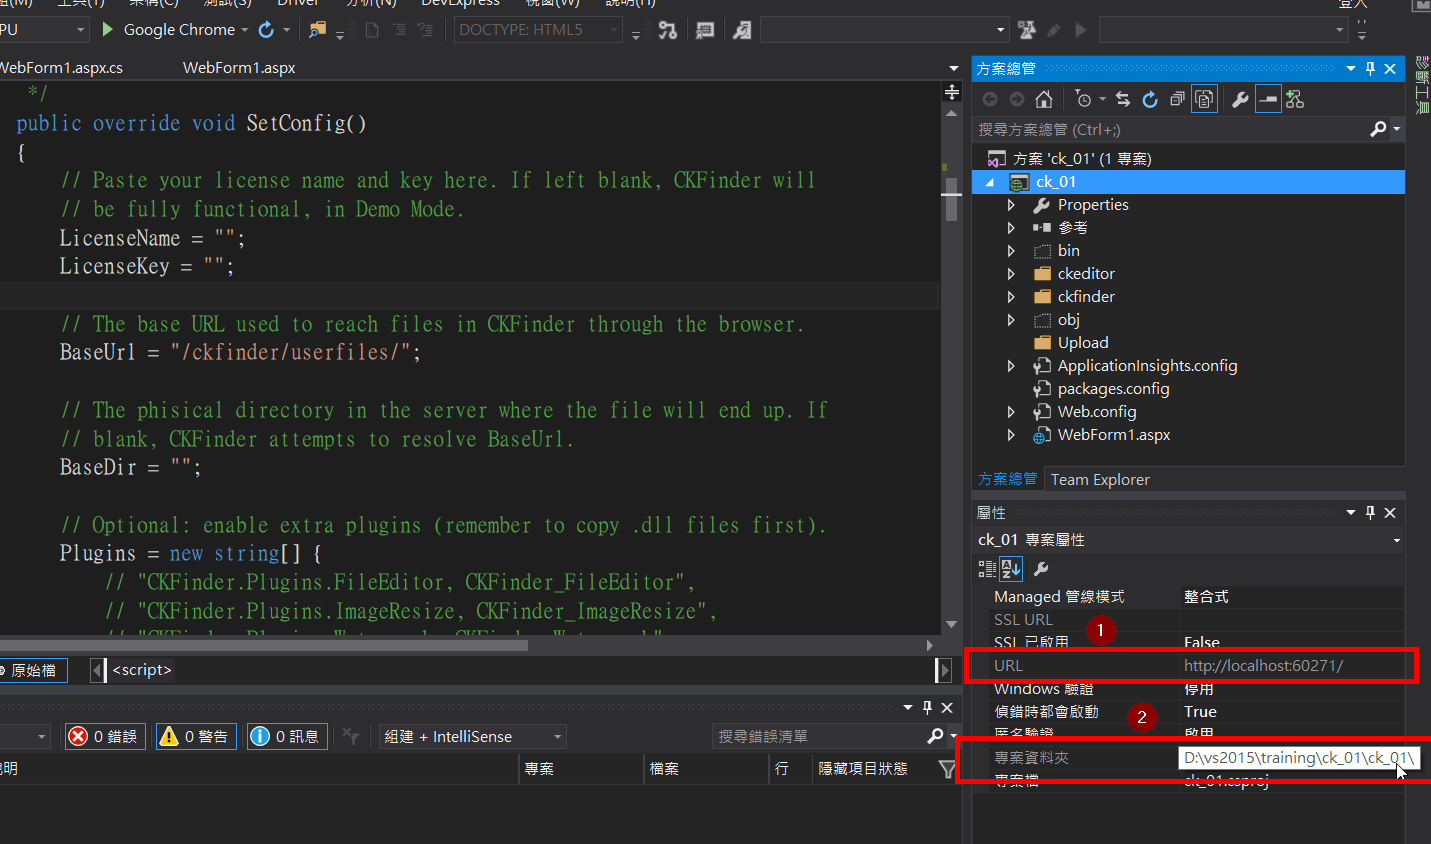Open the ck_01 專案屬性 object dropdown
The image size is (1431, 844).
(x=1397, y=540)
